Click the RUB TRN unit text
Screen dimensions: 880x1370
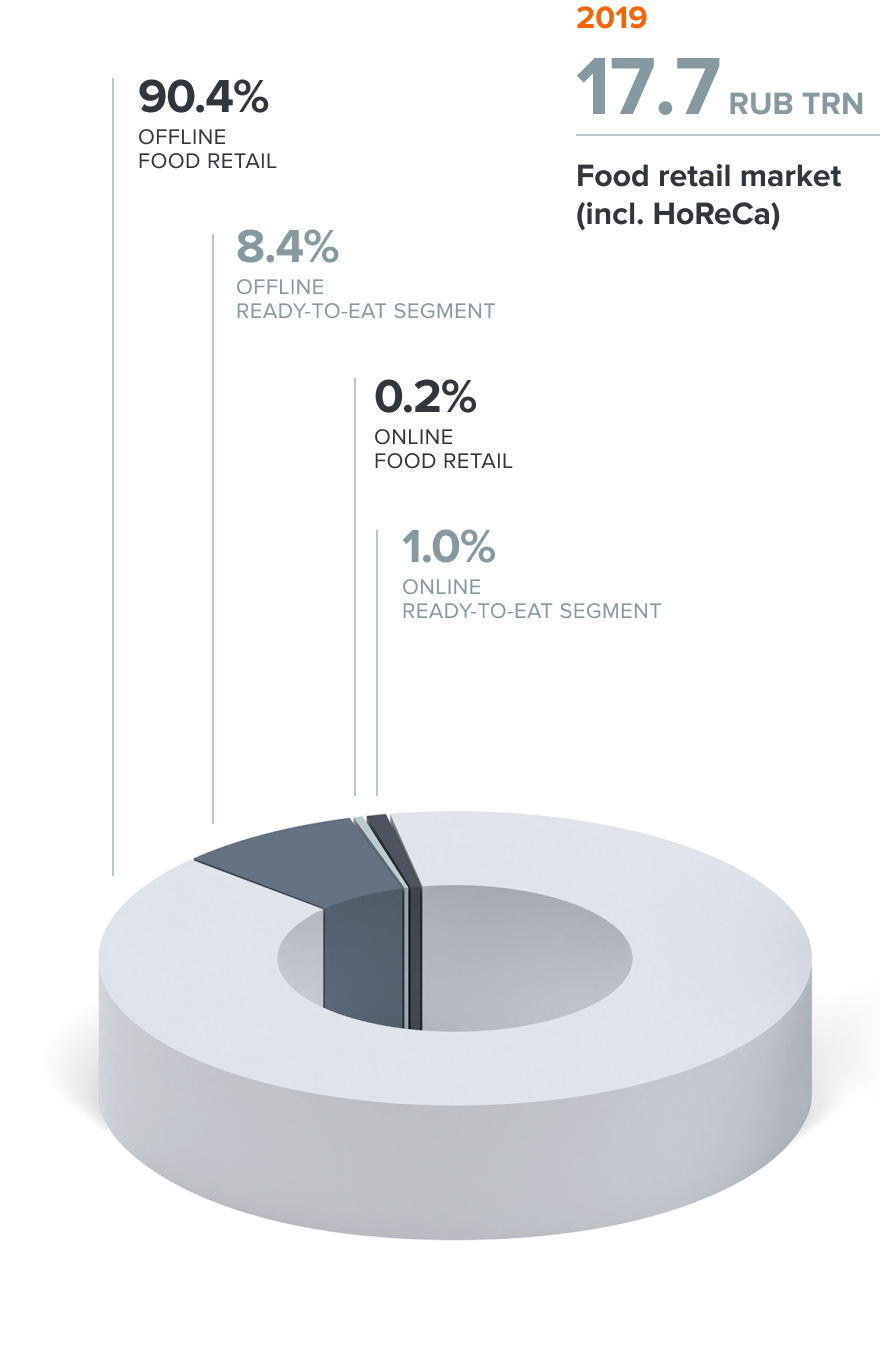795,103
